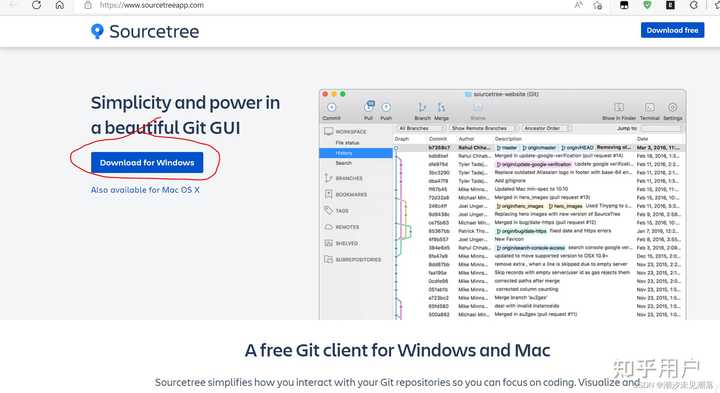View site information lock icon

pos(88,5)
